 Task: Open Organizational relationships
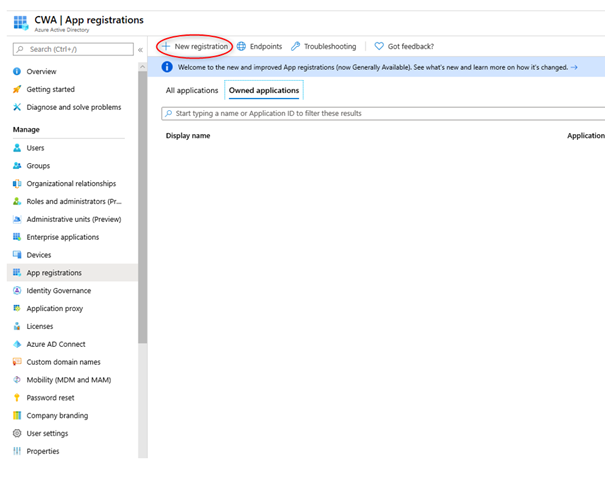72,183
